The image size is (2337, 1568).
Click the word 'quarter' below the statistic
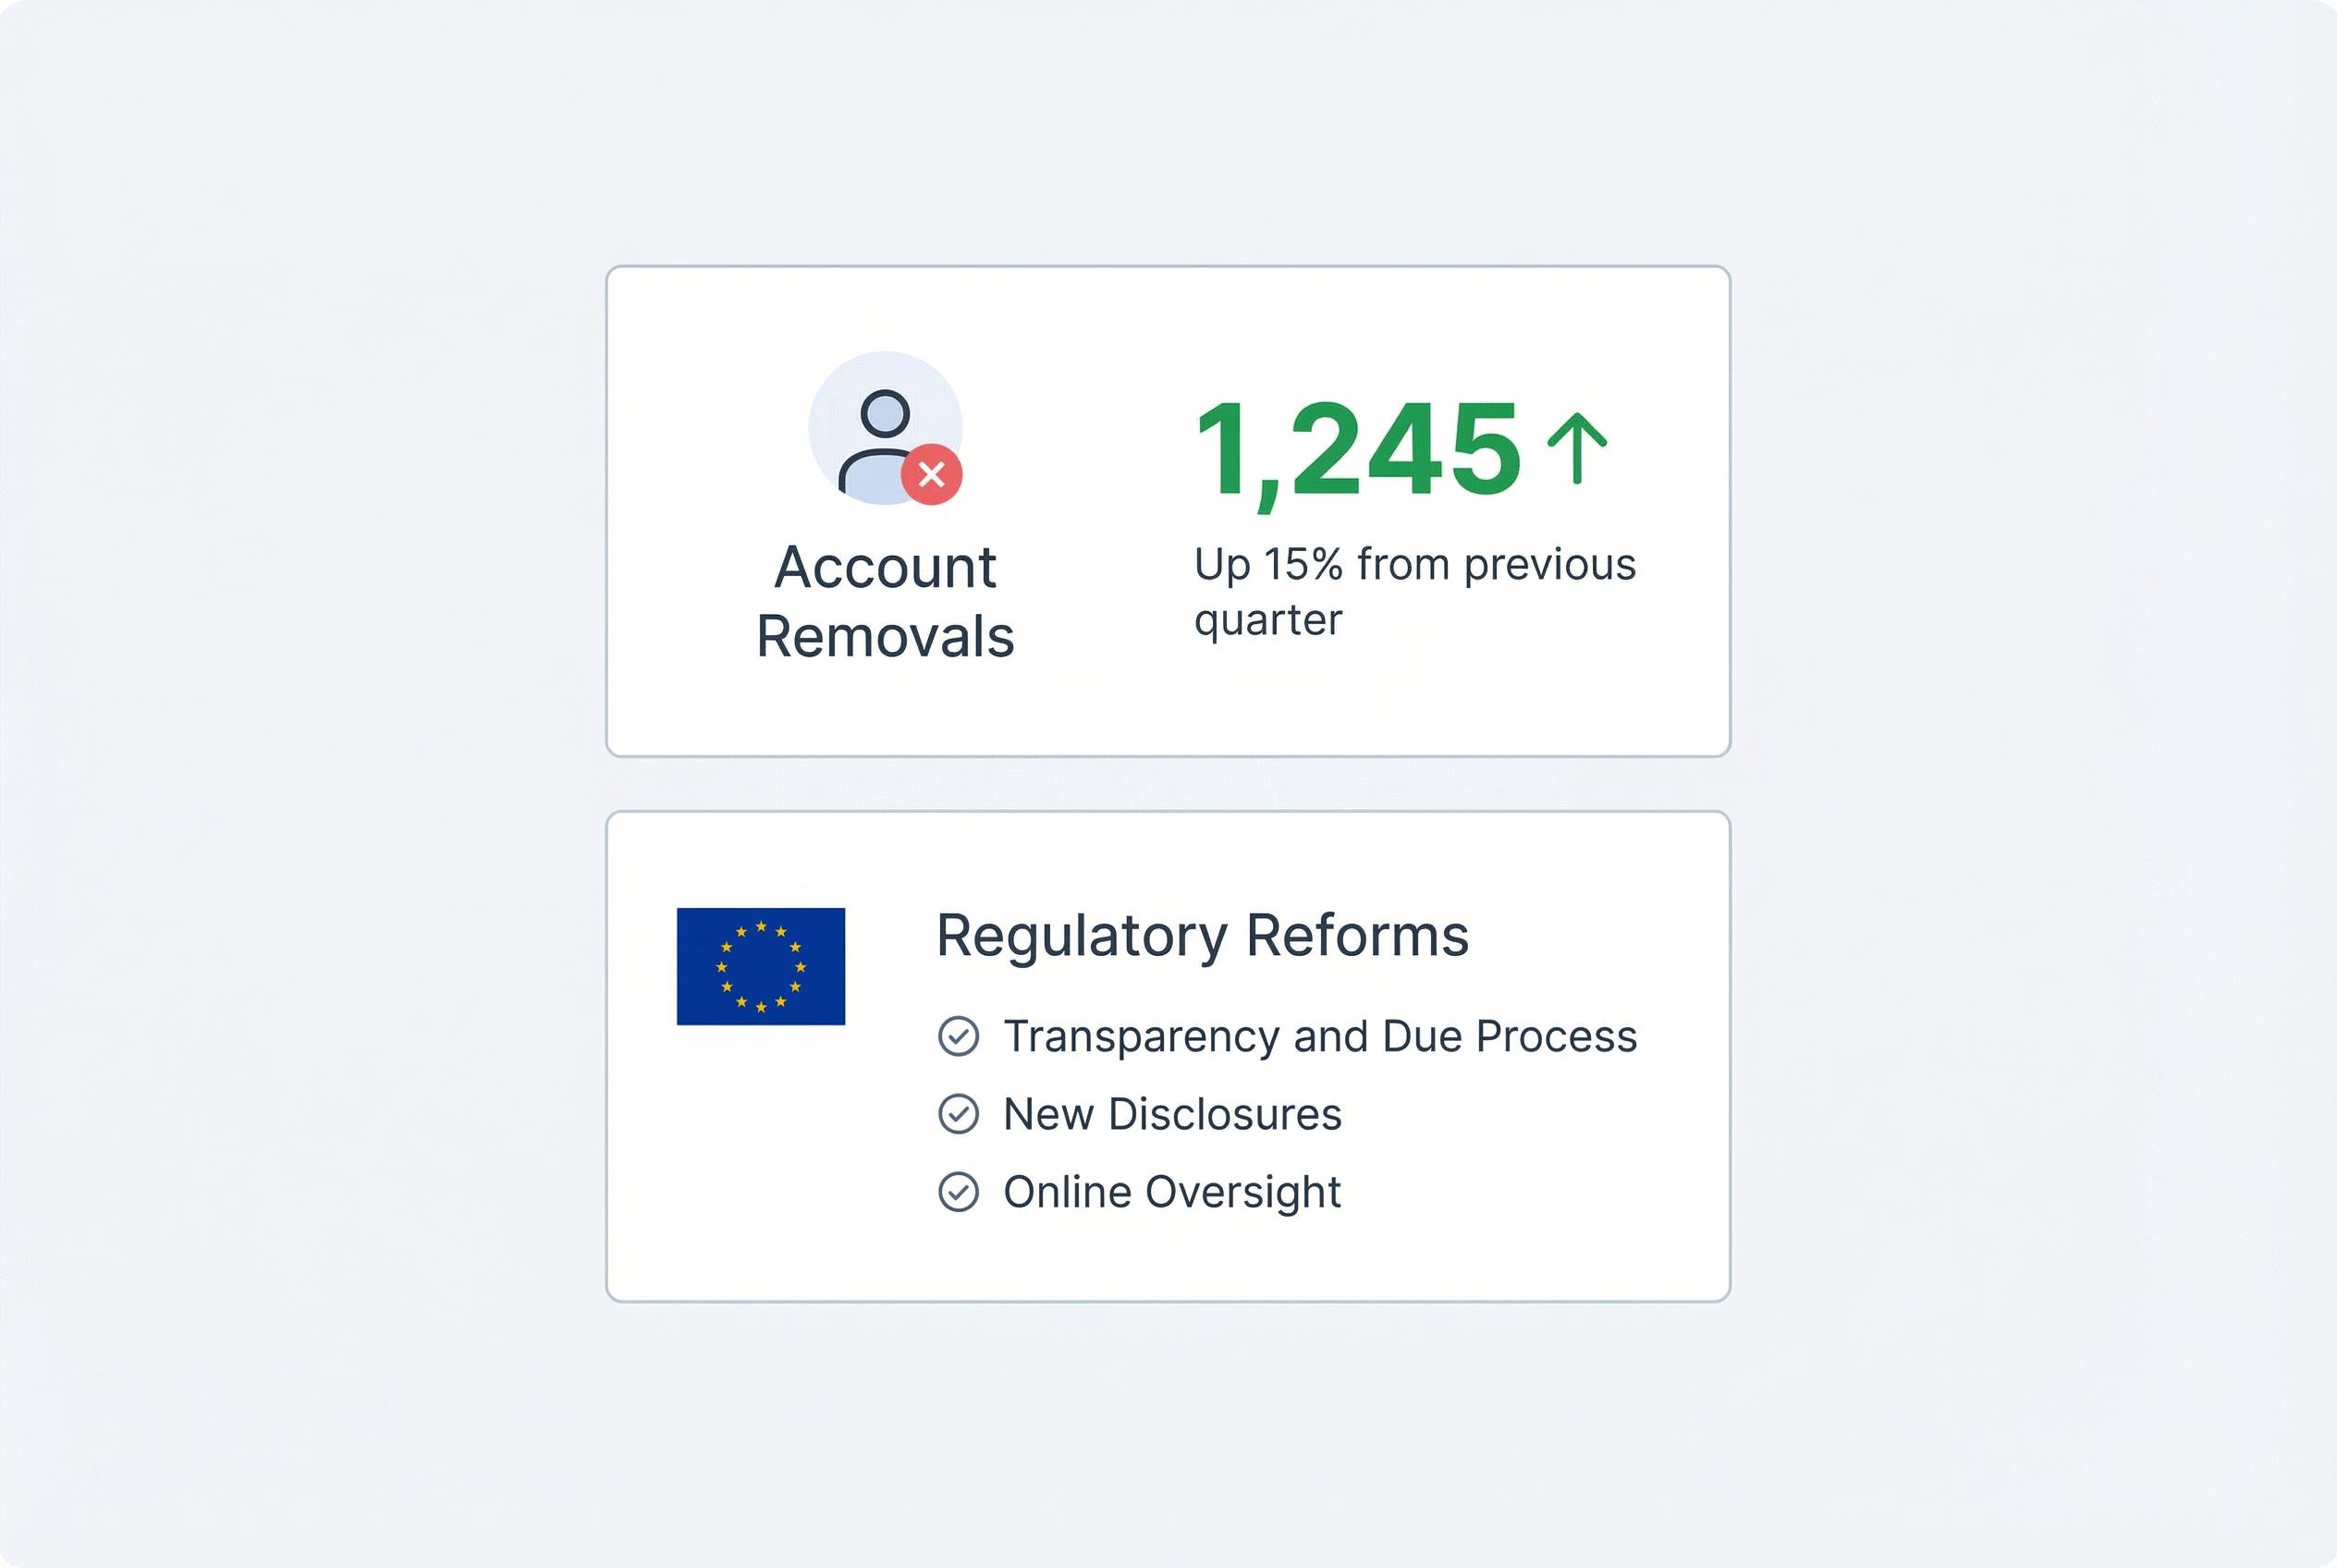(1268, 621)
